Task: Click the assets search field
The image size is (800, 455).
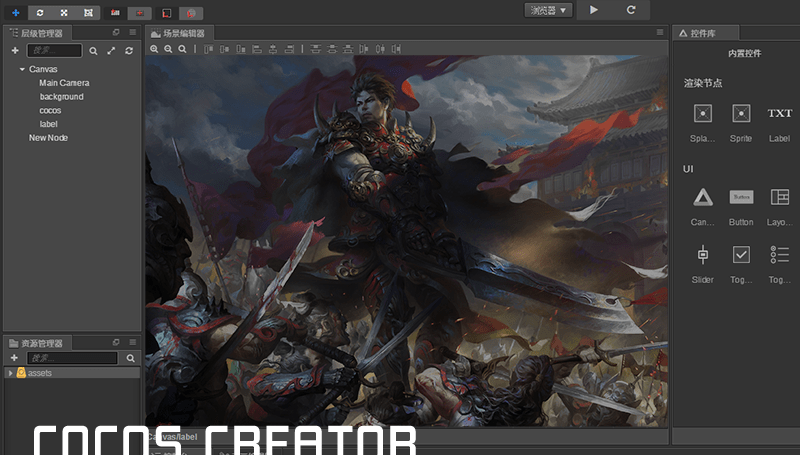Action: [x=72, y=358]
